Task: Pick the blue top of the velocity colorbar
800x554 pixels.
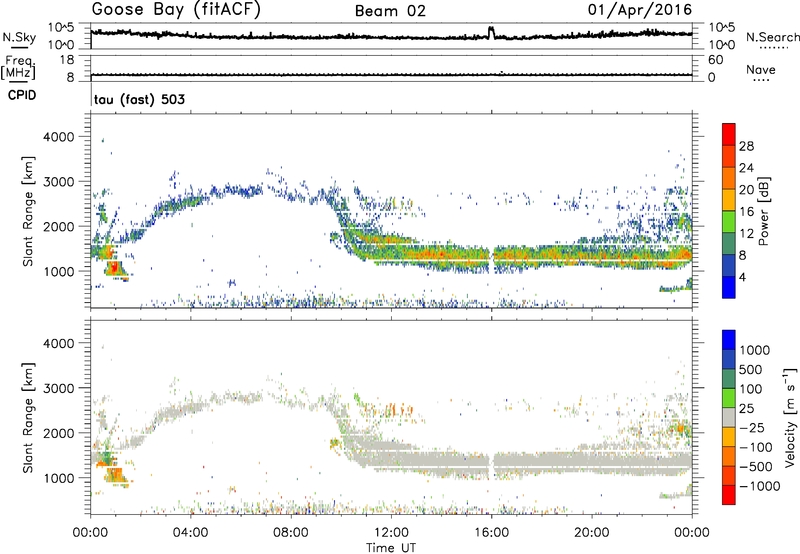Action: [729, 340]
